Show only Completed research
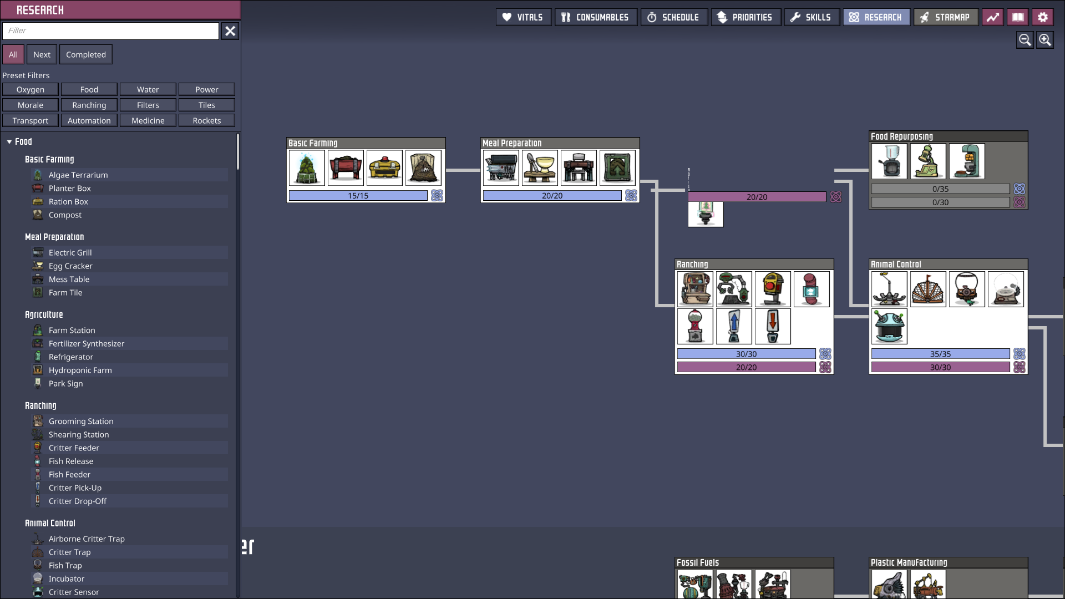Viewport: 1065px width, 599px height. click(x=86, y=55)
